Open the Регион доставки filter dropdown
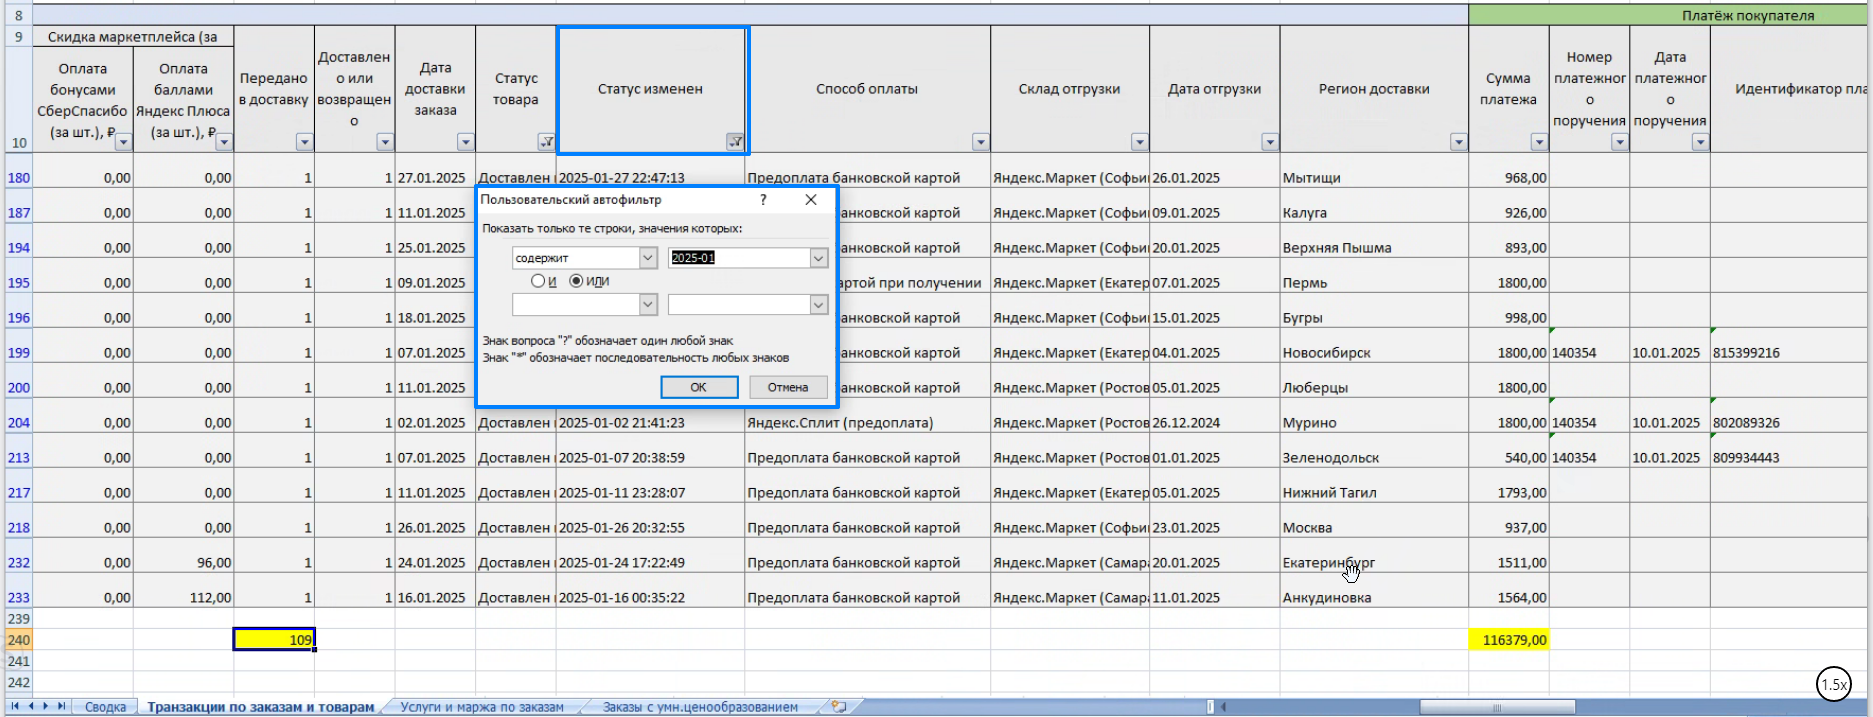Screen dimensions: 1873x717 tap(1458, 142)
